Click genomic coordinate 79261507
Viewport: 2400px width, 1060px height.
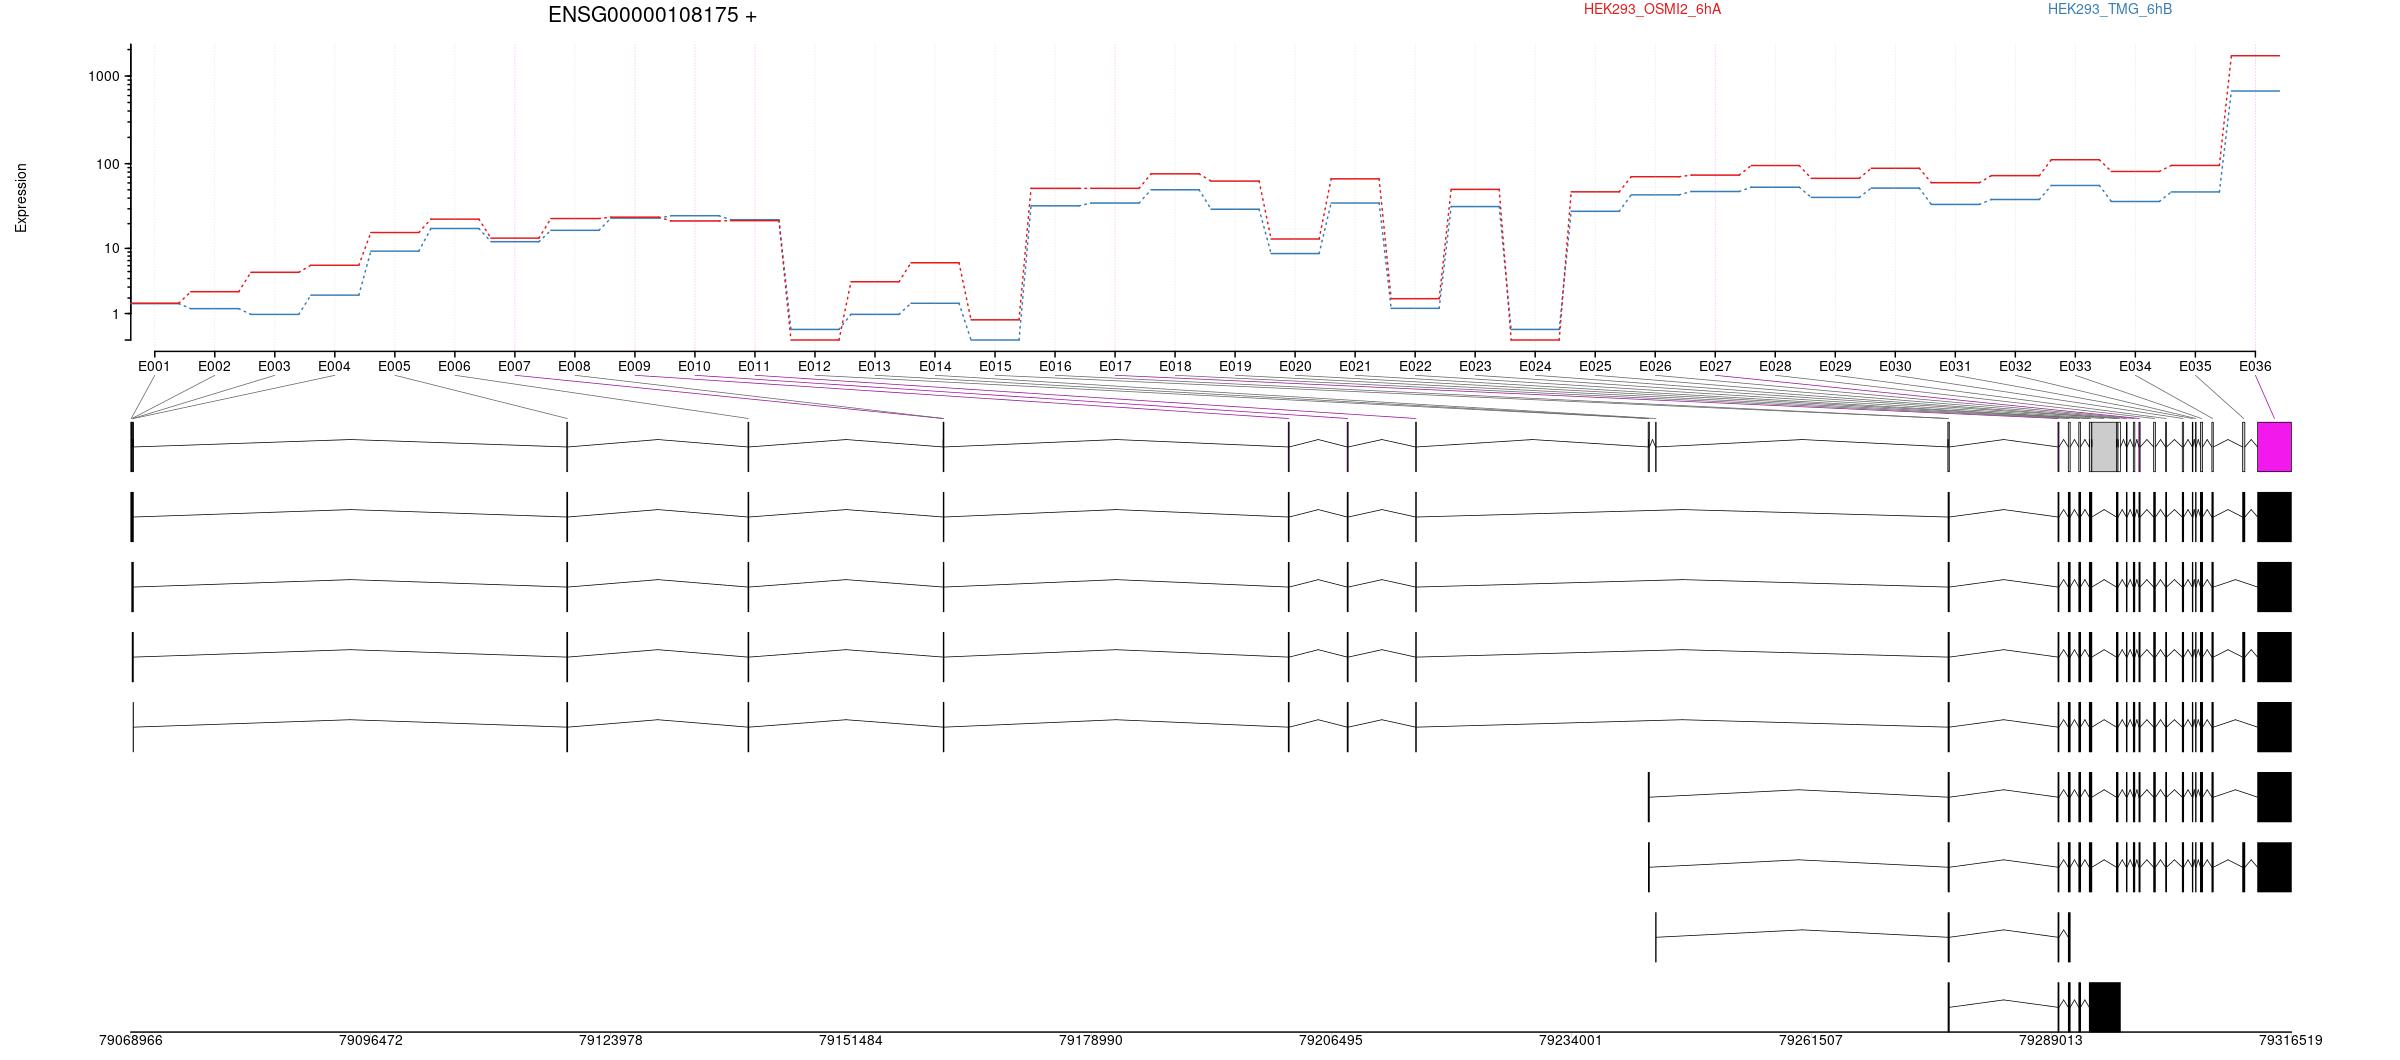[1811, 1041]
